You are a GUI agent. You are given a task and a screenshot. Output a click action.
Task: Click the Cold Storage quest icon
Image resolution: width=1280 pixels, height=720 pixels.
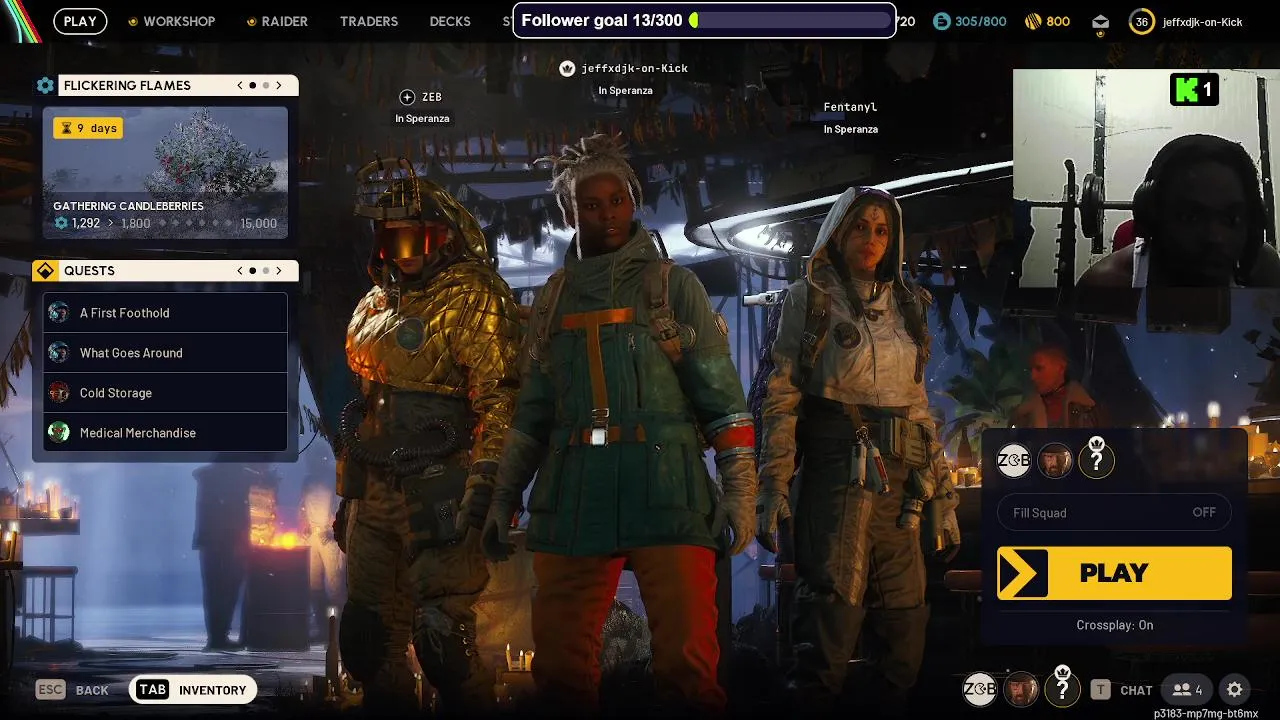coord(59,393)
